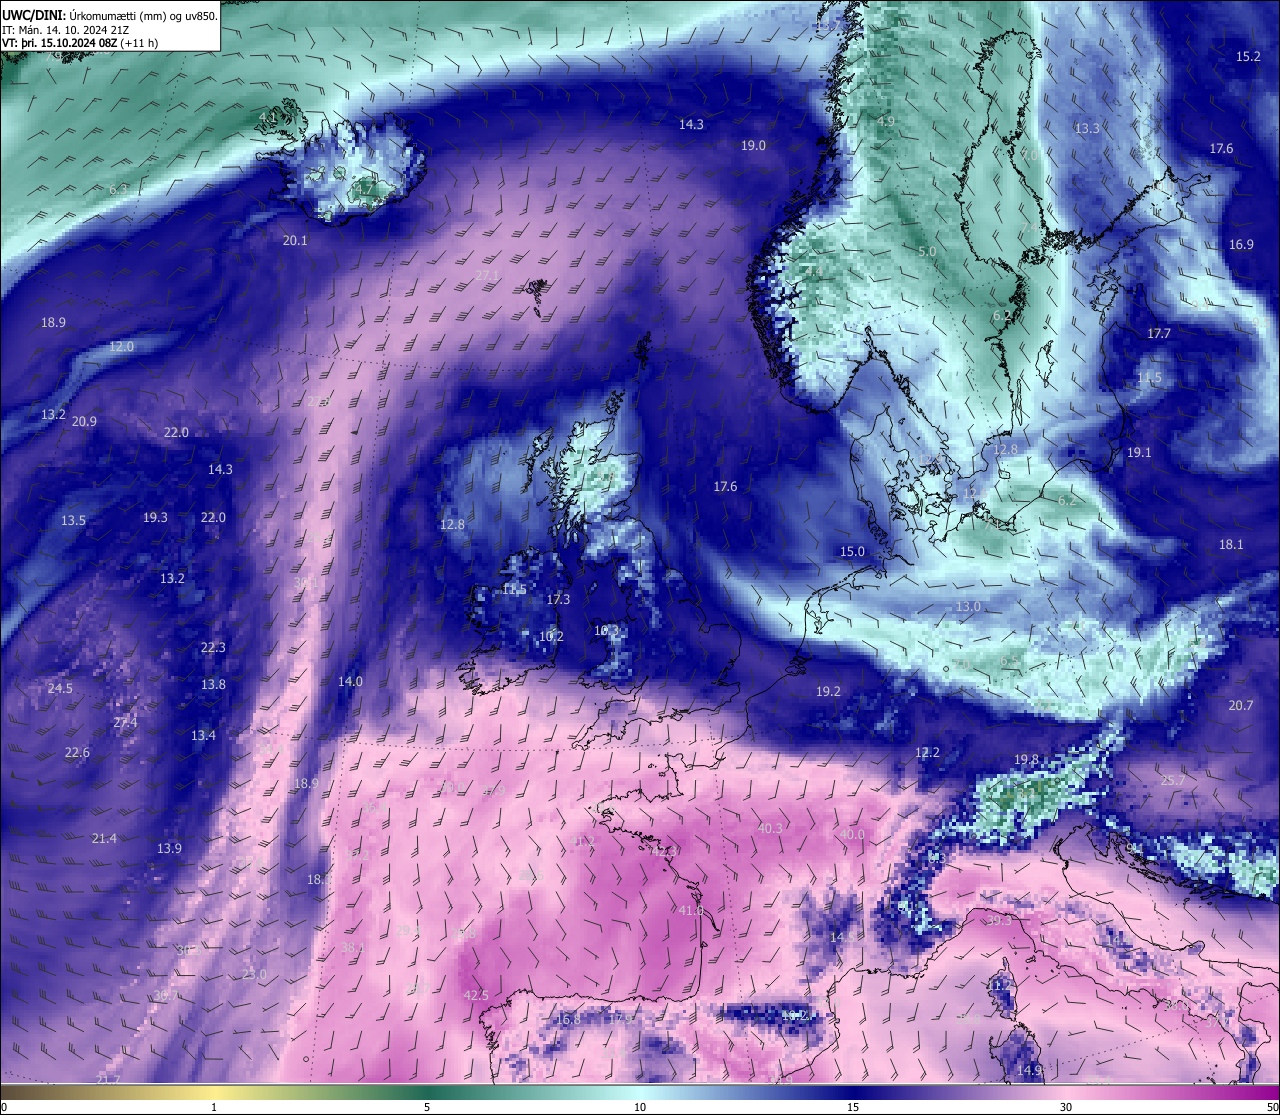The width and height of the screenshot is (1280, 1115).
Task: Click the 20.9 map value
Action: (x=84, y=422)
